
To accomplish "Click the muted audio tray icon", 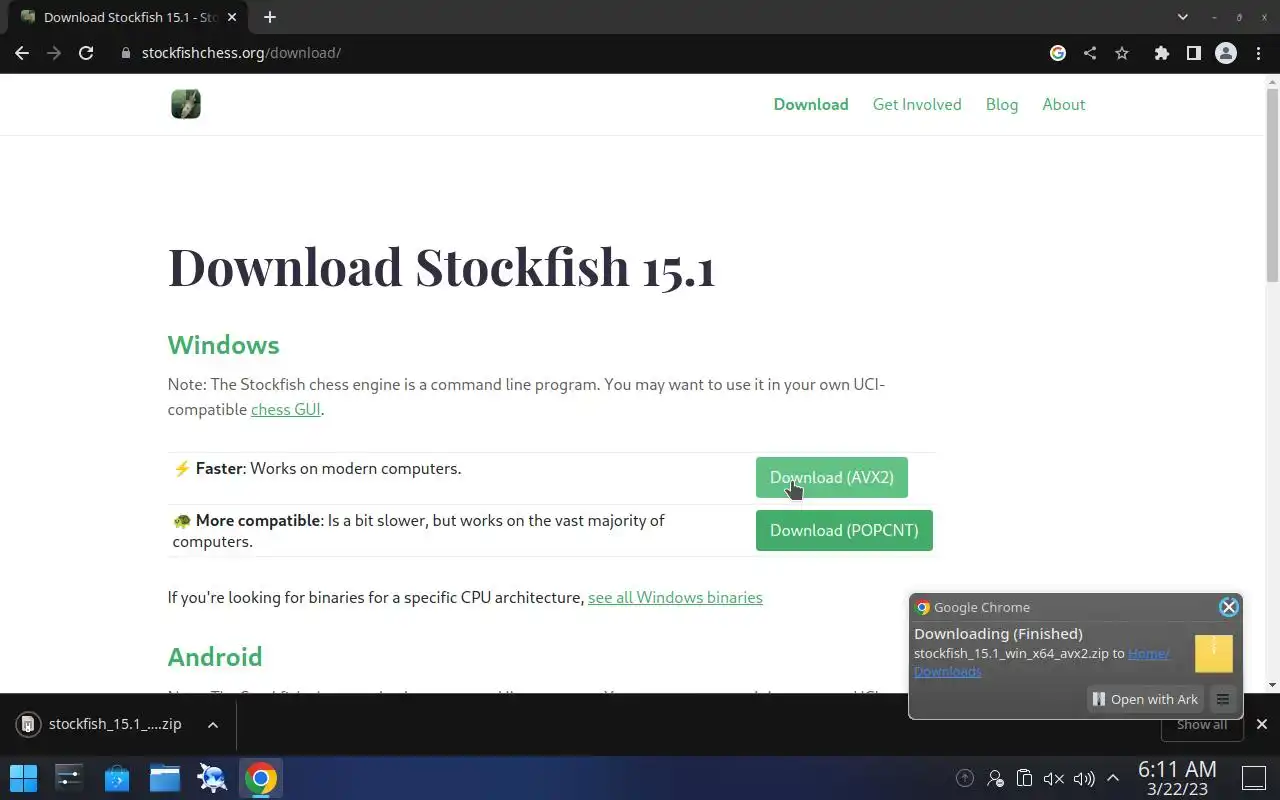I will coord(1054,778).
